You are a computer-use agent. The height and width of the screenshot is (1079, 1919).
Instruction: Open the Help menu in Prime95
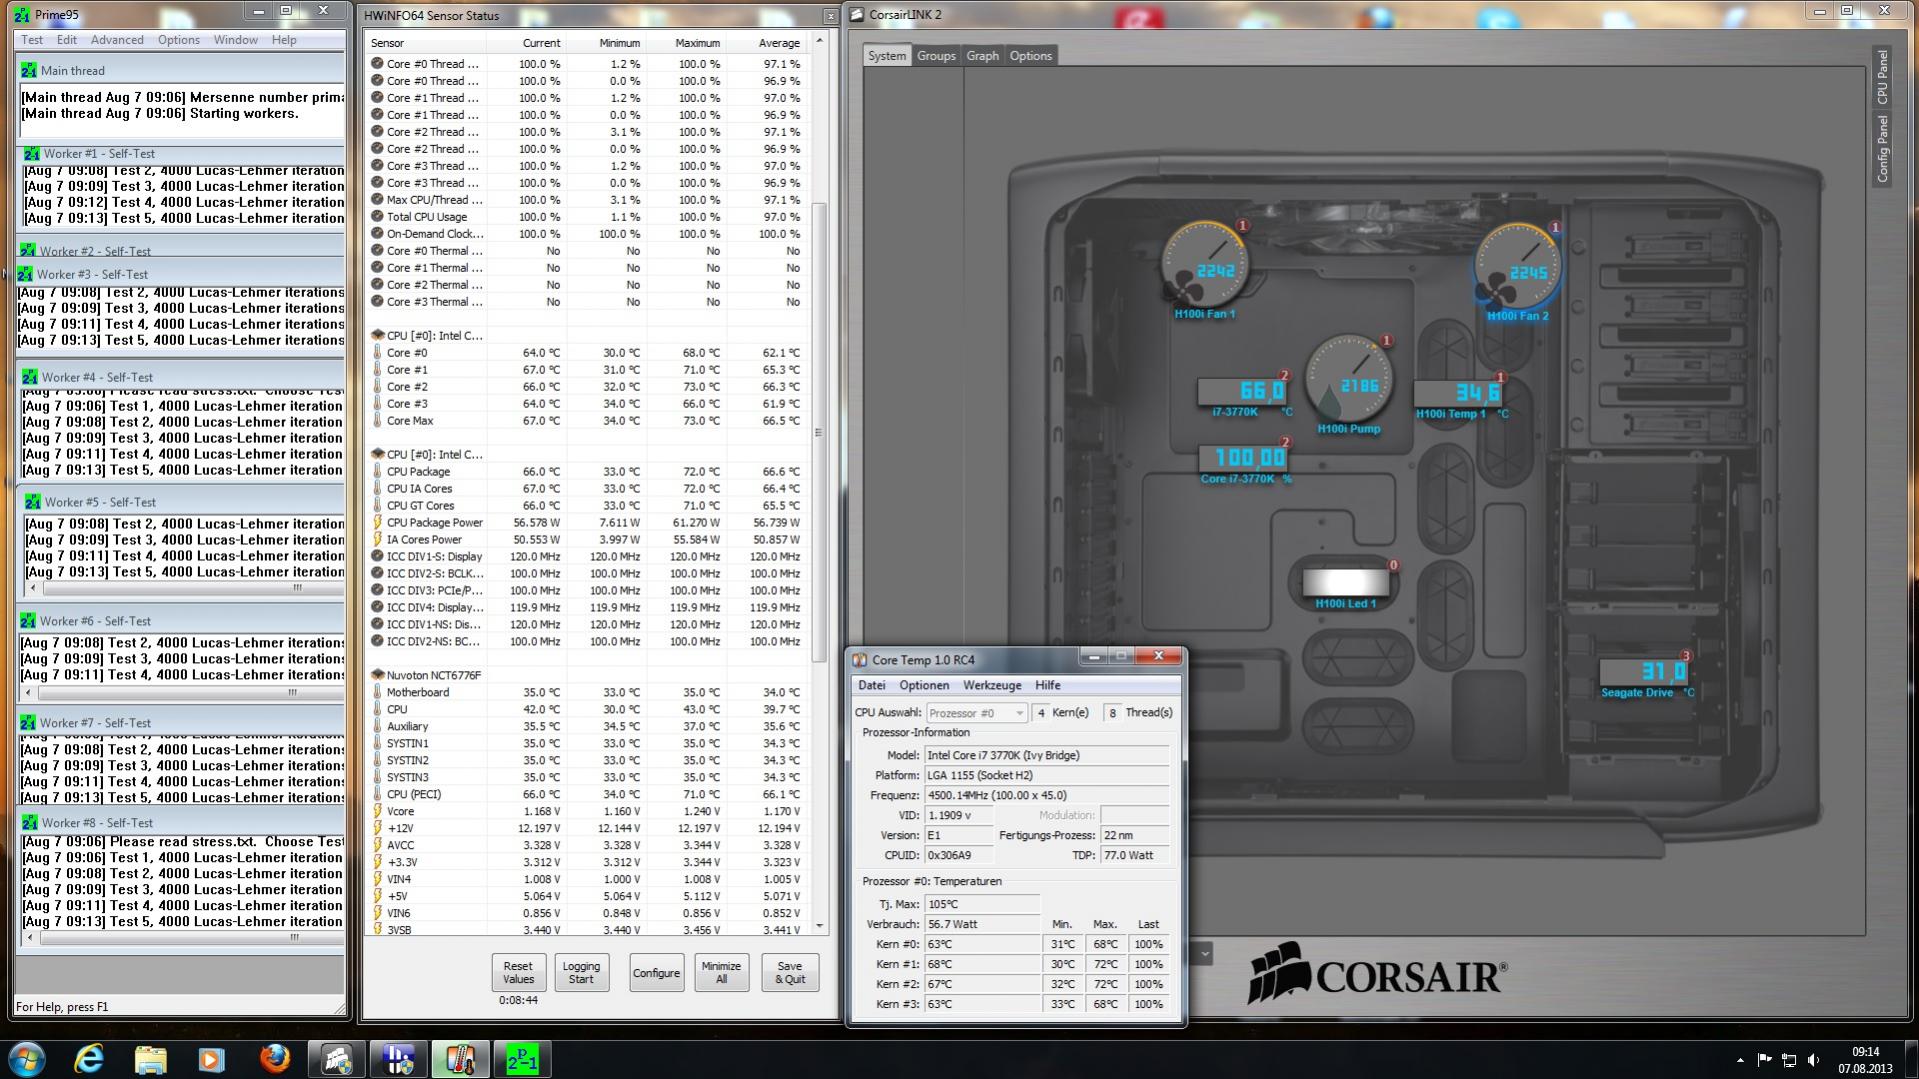[284, 40]
